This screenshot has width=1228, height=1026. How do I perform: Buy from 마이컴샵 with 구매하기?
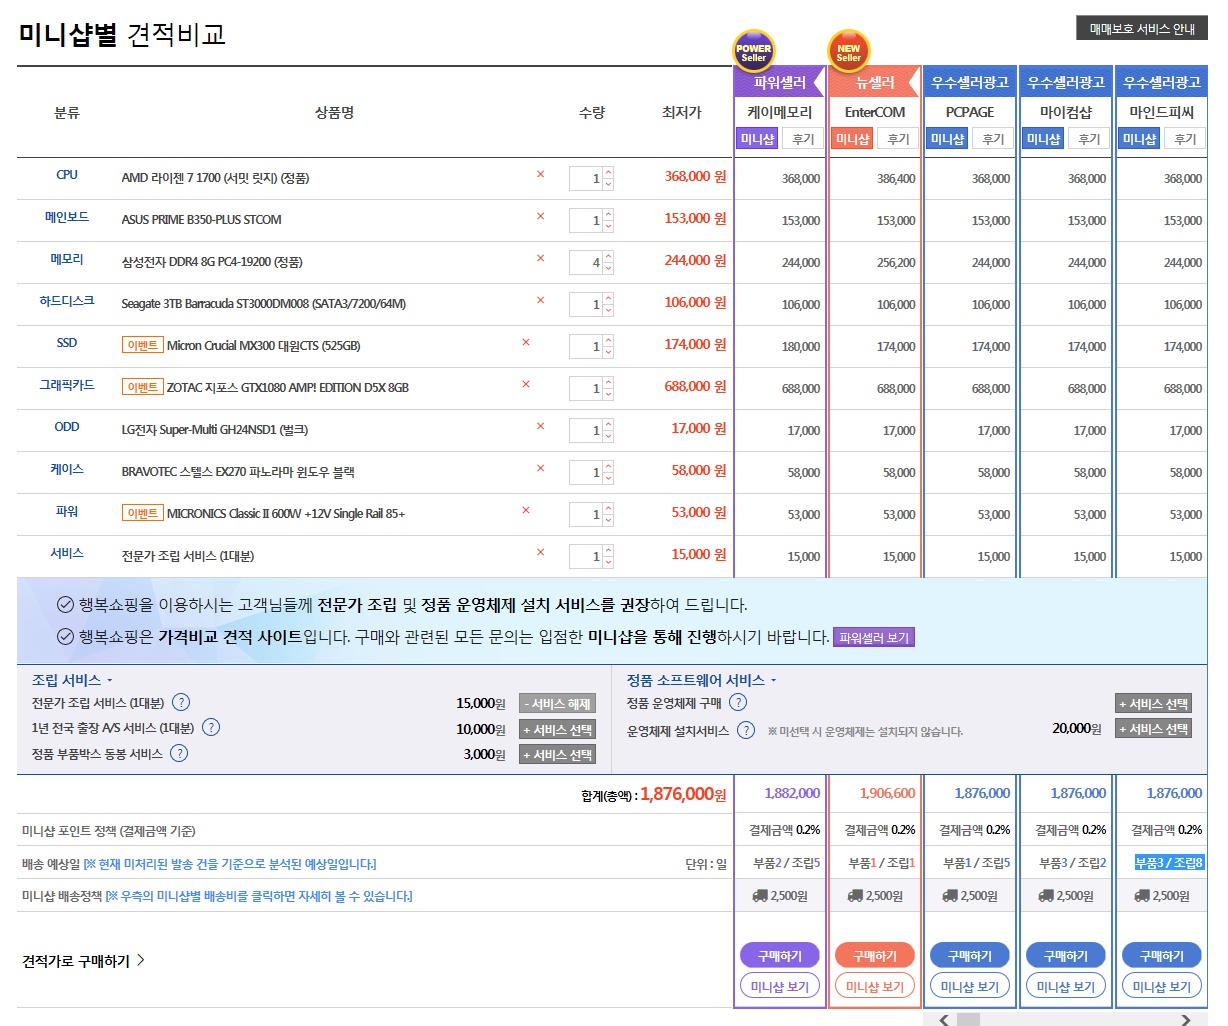pyautogui.click(x=1065, y=956)
